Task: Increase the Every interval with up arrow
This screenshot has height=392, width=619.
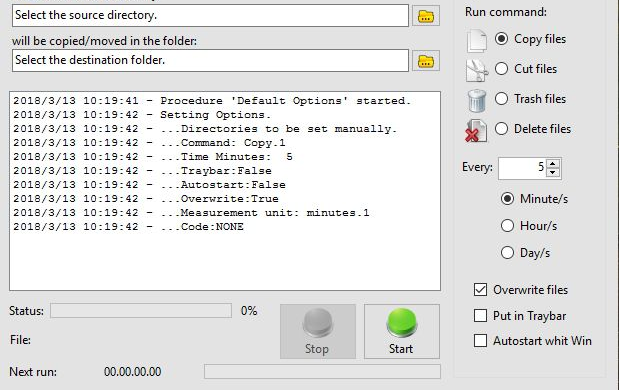Action: [x=553, y=164]
